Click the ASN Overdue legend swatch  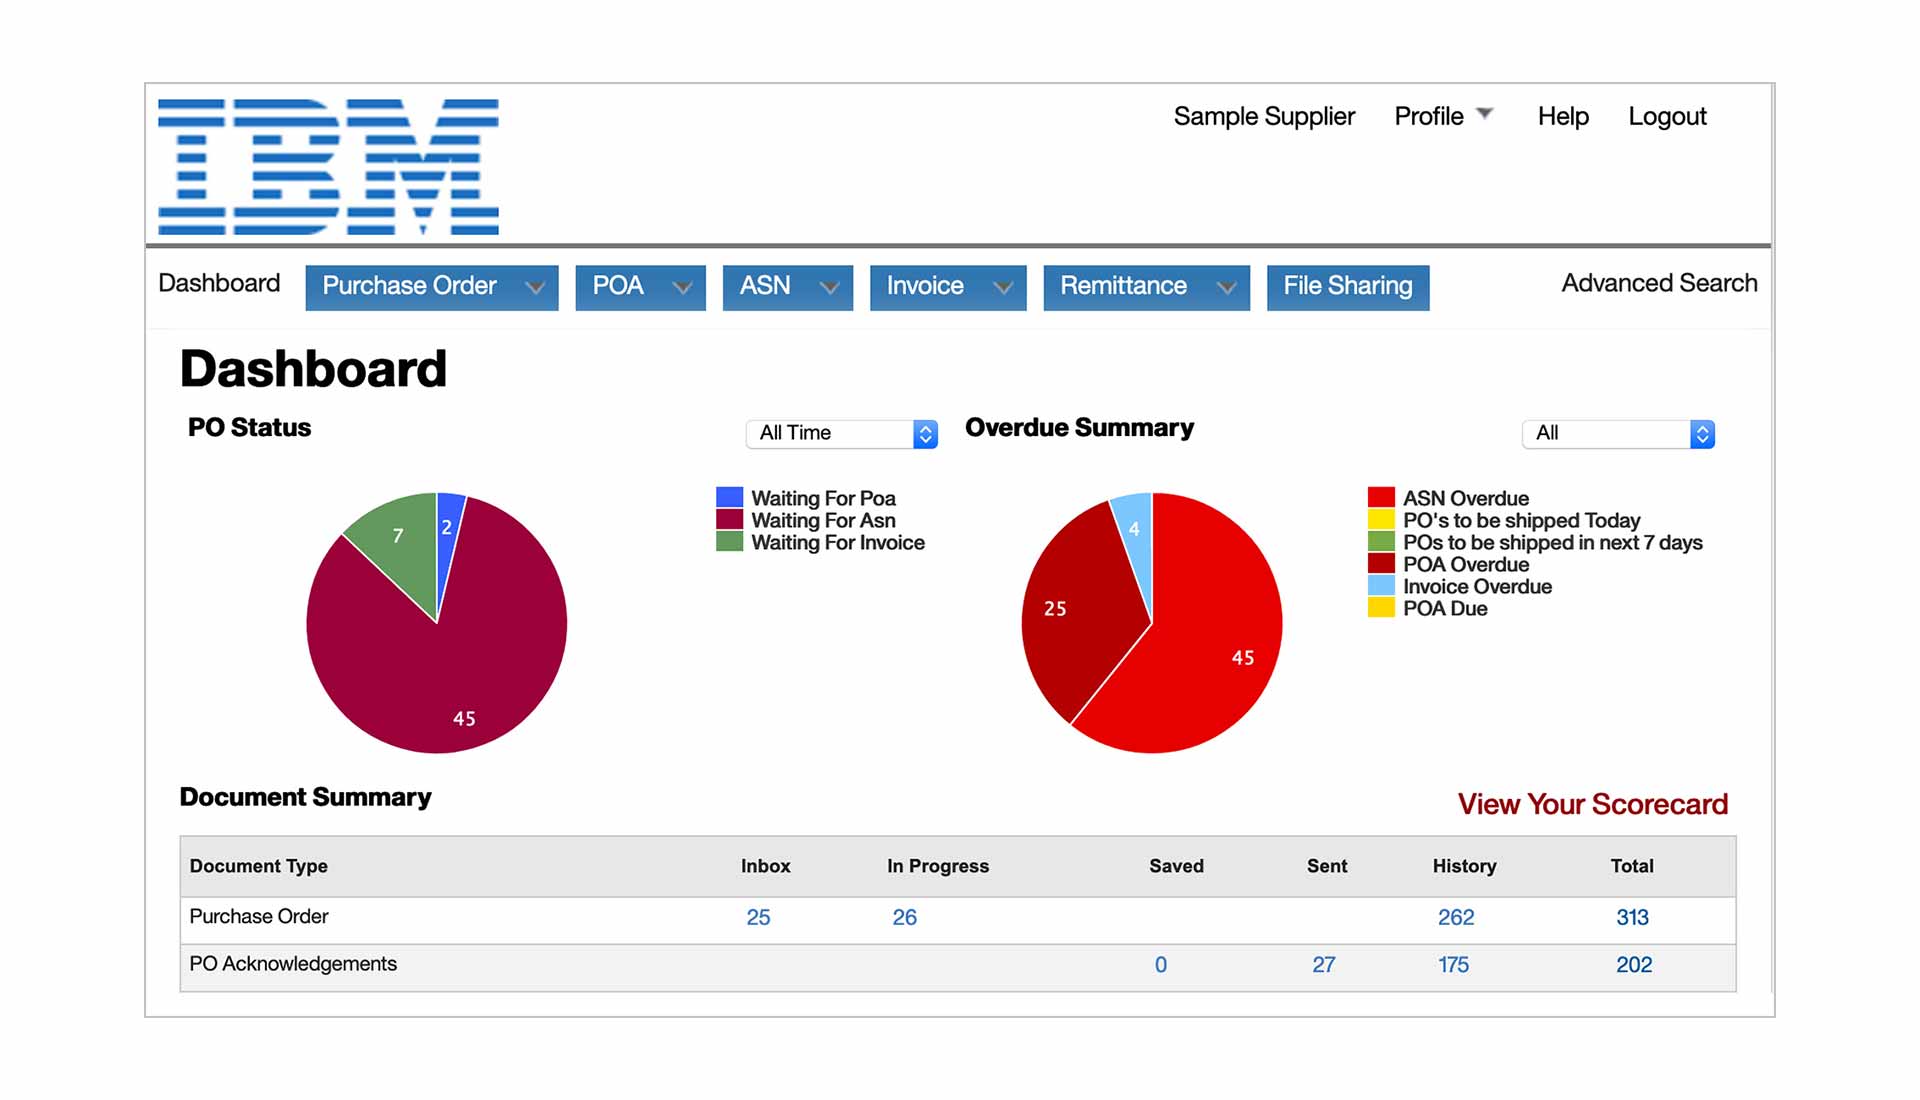pyautogui.click(x=1382, y=497)
